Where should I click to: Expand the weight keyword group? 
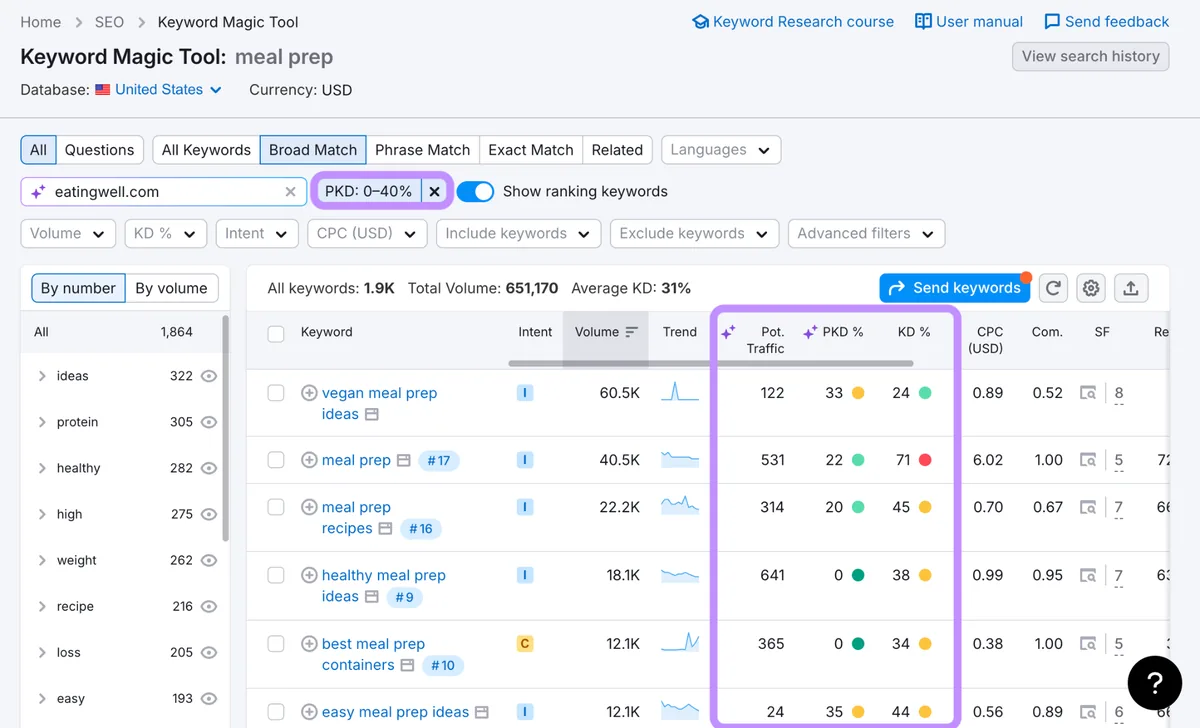click(x=42, y=560)
